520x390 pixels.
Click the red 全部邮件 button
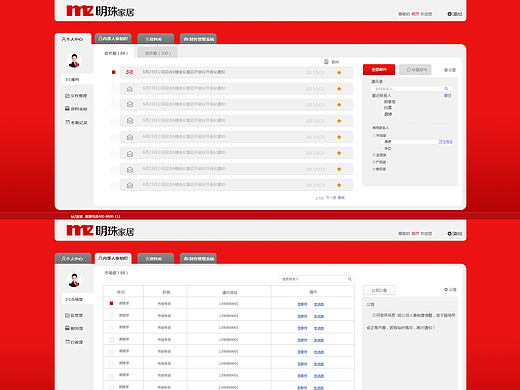tap(379, 70)
